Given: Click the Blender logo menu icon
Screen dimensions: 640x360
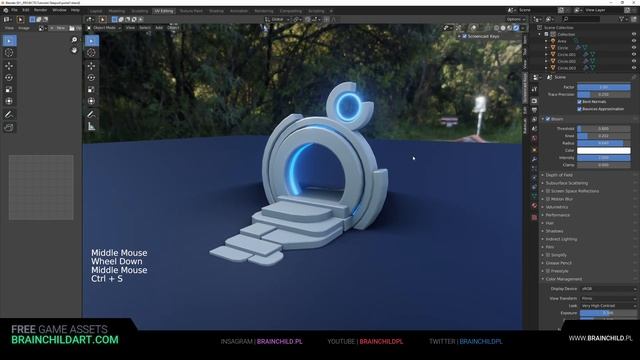Looking at the screenshot, I should coord(6,10).
